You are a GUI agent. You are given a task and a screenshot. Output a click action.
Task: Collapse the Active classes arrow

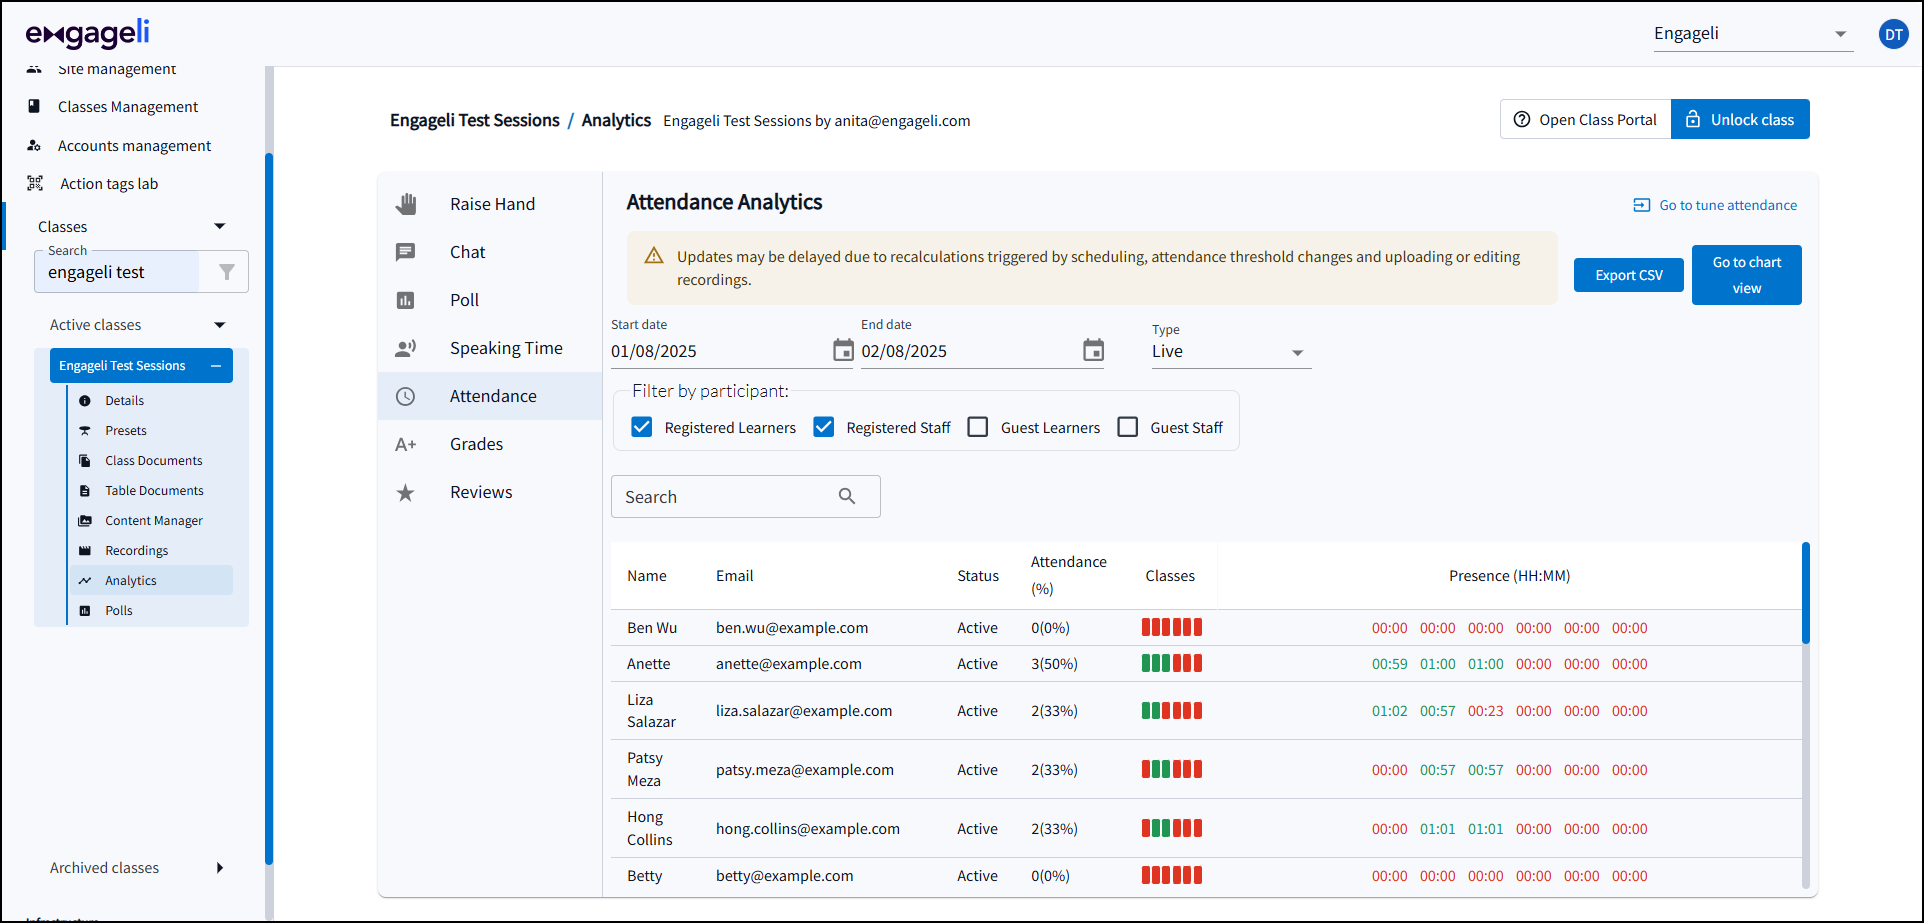(x=220, y=325)
